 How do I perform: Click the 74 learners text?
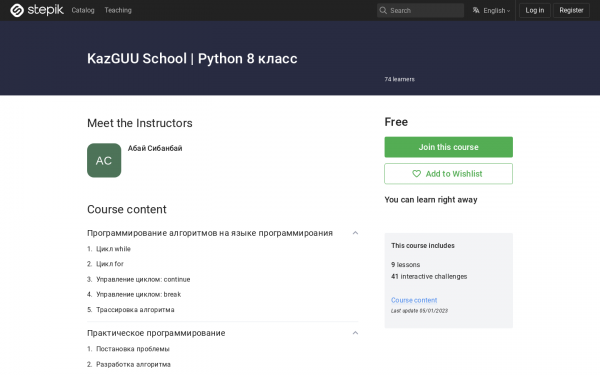coord(399,79)
